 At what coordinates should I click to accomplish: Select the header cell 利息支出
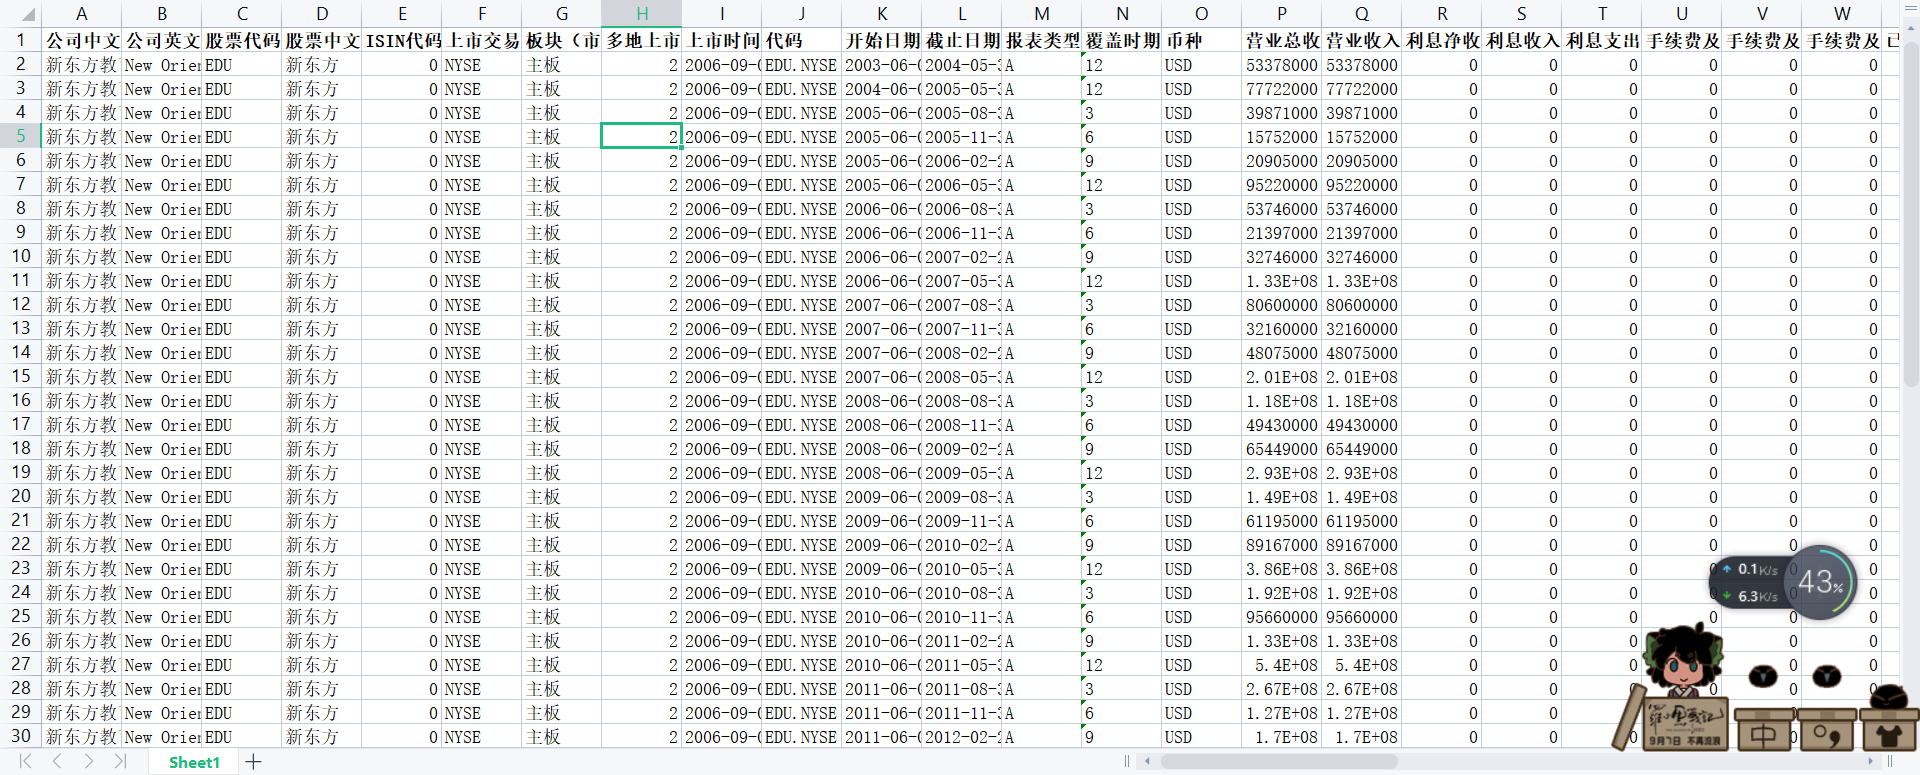coord(1602,40)
